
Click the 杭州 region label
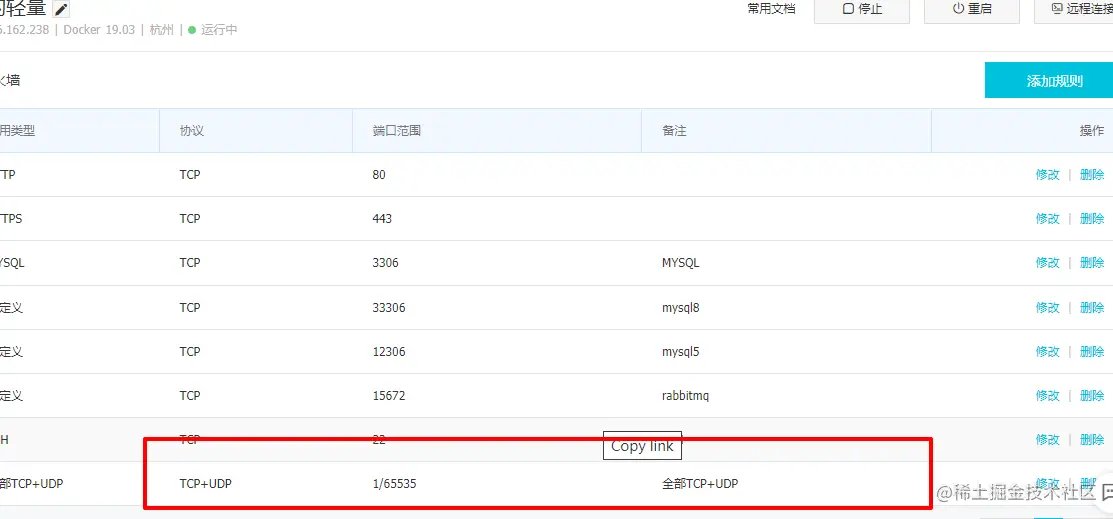point(161,30)
